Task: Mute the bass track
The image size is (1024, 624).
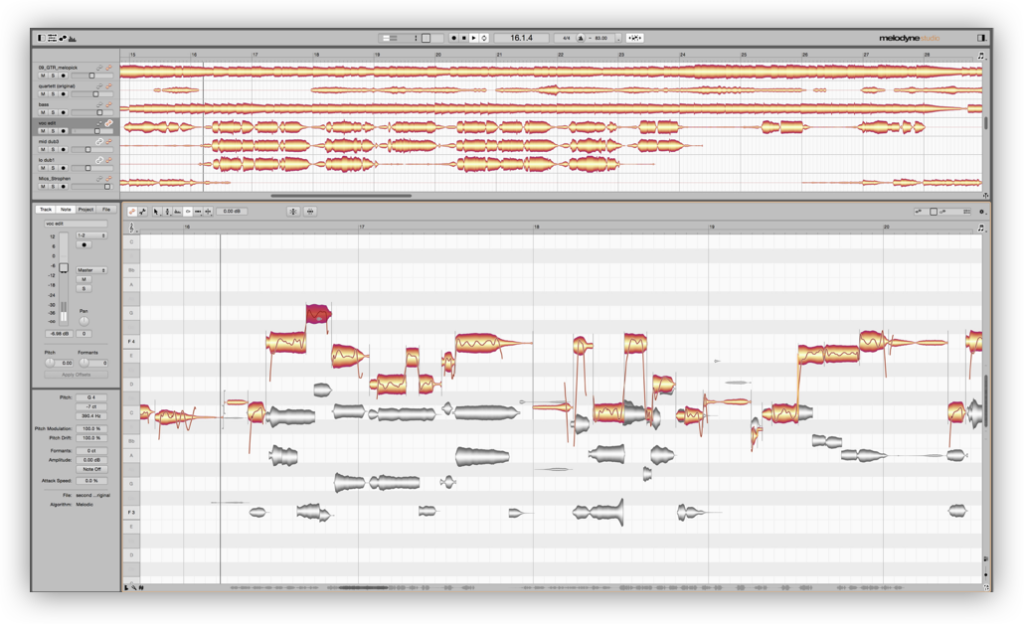Action: 43,112
